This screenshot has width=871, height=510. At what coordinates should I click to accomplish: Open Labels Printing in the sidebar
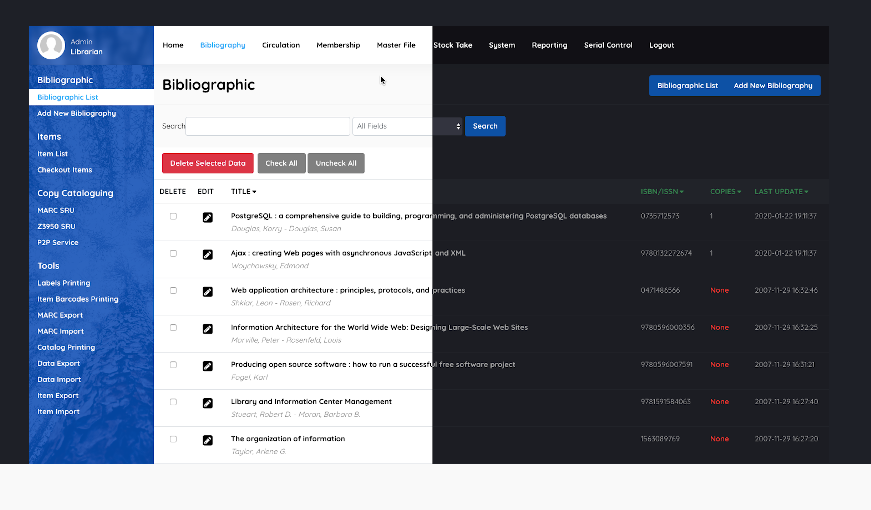click(63, 283)
